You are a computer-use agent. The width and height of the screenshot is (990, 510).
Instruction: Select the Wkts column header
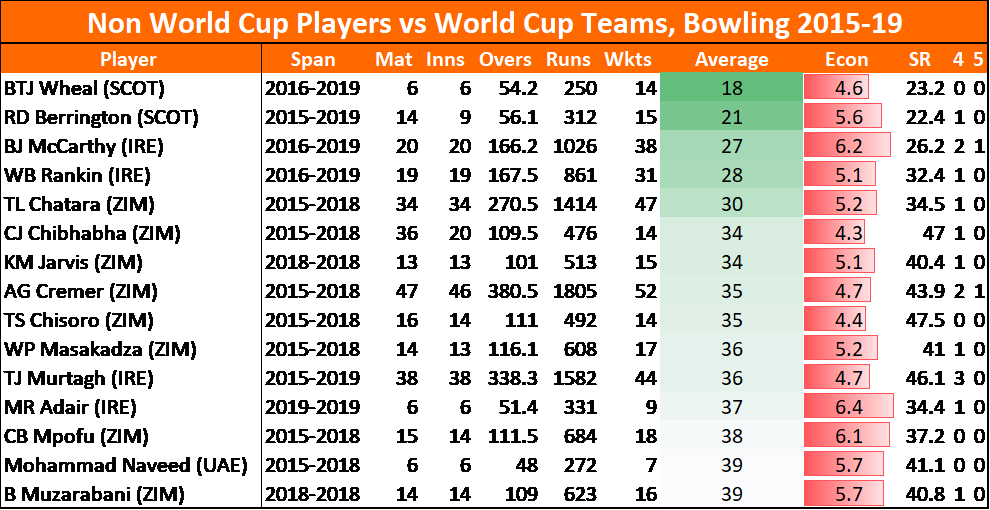(628, 60)
